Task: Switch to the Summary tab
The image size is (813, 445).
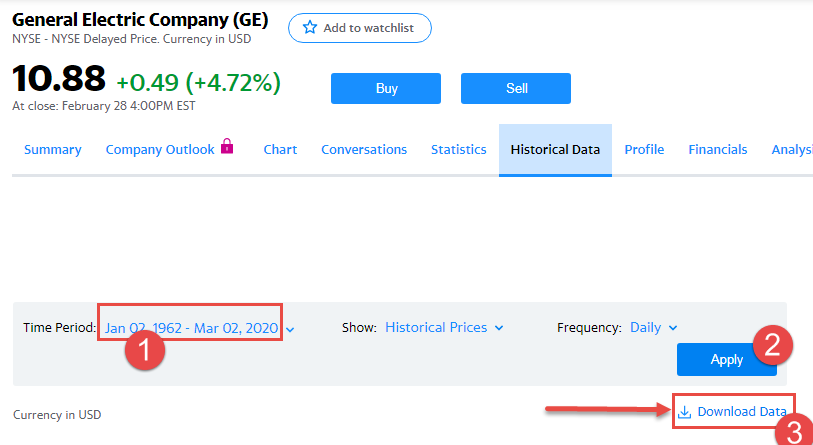Action: click(52, 150)
